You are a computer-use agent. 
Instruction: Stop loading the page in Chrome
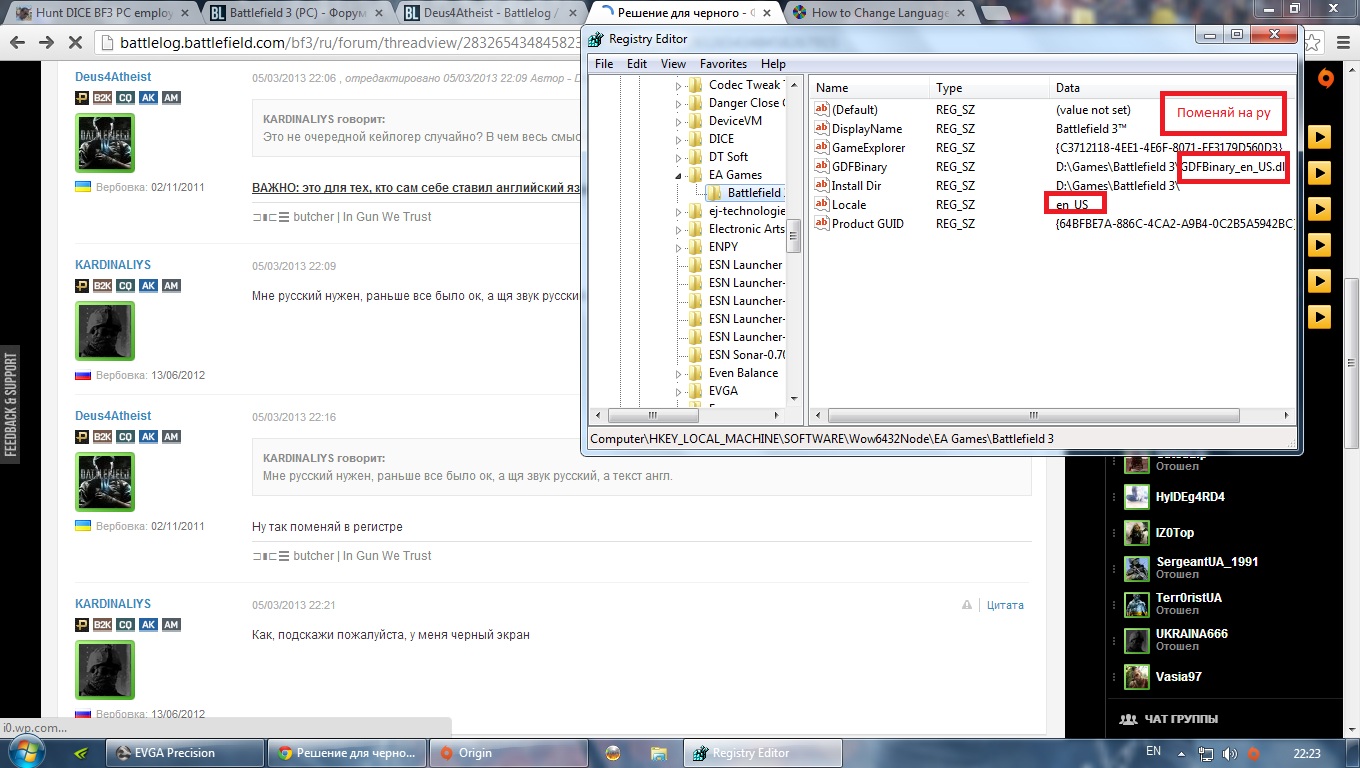point(77,43)
